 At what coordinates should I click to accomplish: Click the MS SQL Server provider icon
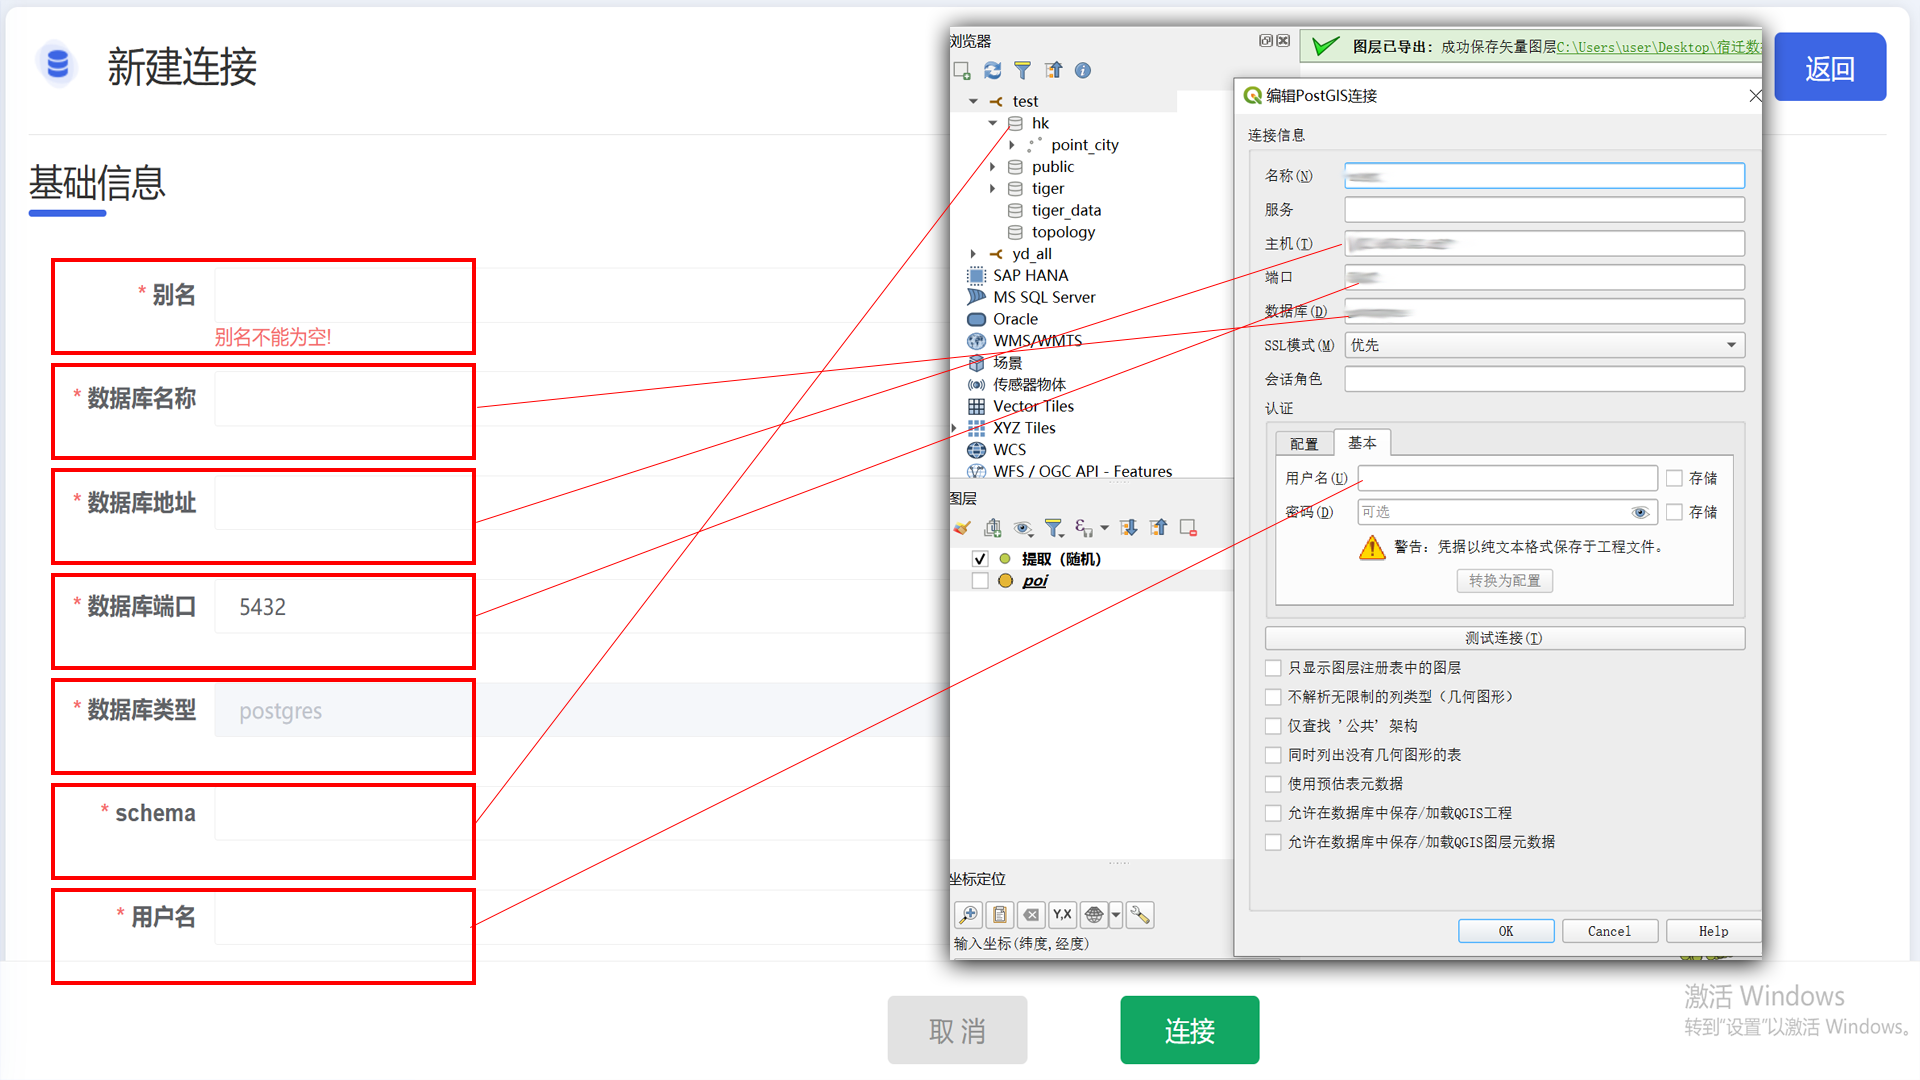click(976, 297)
